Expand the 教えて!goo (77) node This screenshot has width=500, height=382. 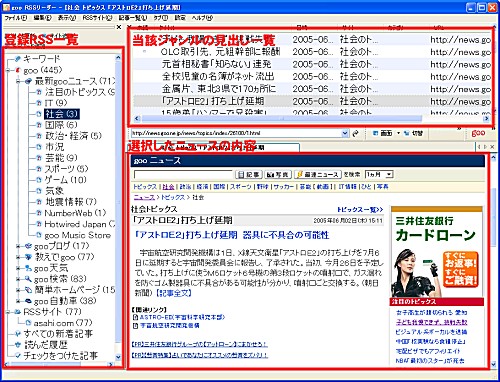pos(19,257)
